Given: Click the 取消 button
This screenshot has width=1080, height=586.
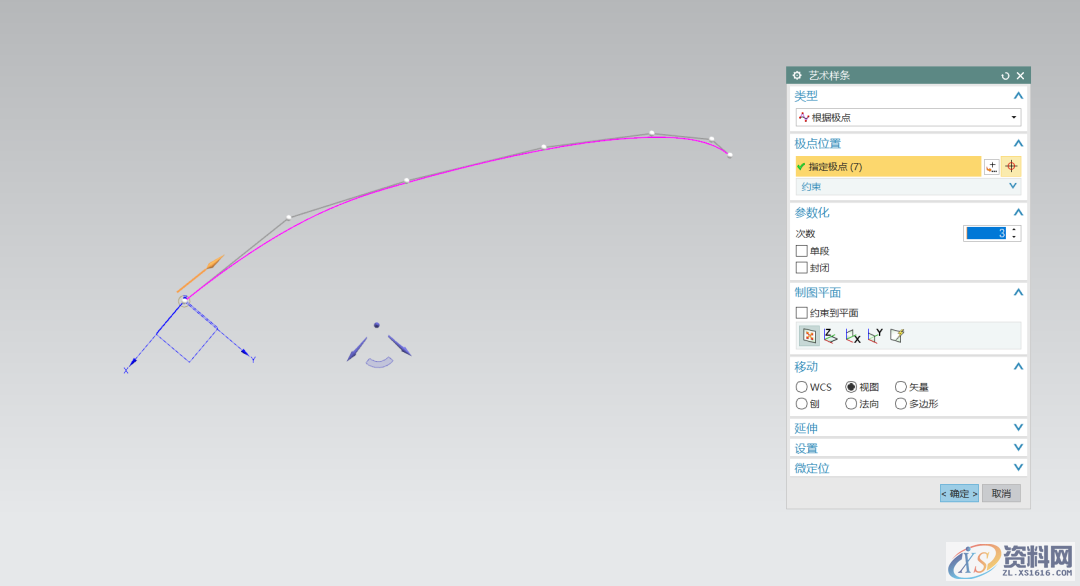Looking at the screenshot, I should pyautogui.click(x=1001, y=493).
